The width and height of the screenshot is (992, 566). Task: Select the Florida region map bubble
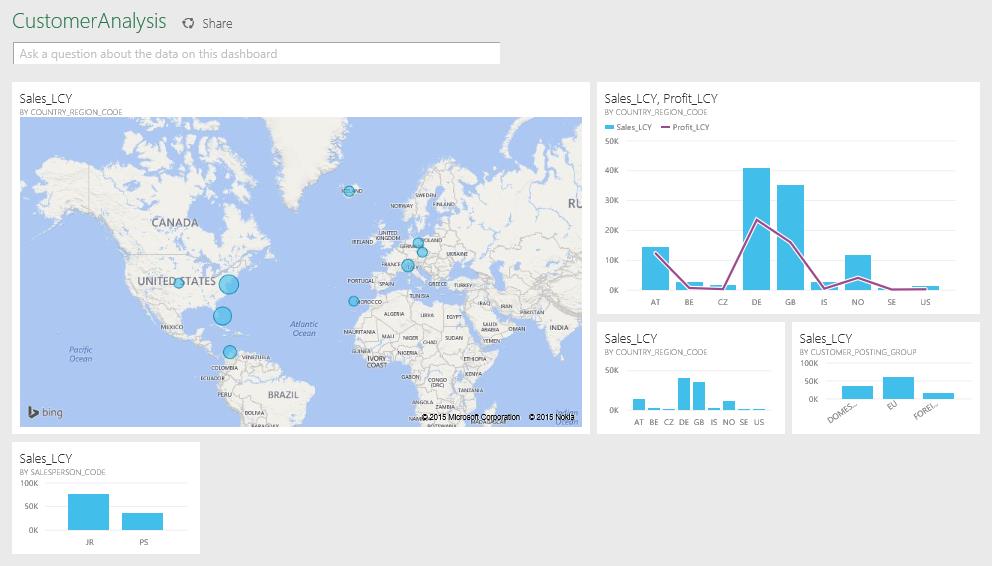(222, 316)
